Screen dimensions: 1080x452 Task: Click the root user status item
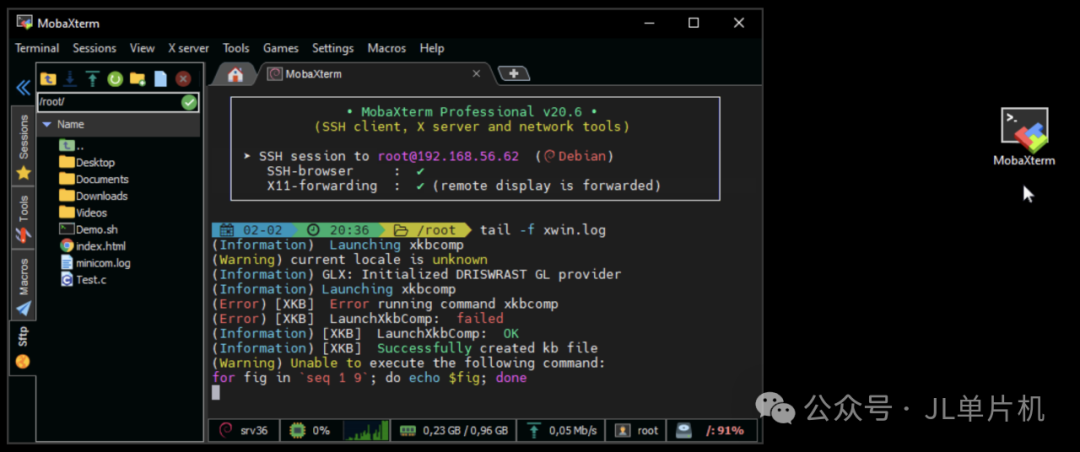pos(638,431)
